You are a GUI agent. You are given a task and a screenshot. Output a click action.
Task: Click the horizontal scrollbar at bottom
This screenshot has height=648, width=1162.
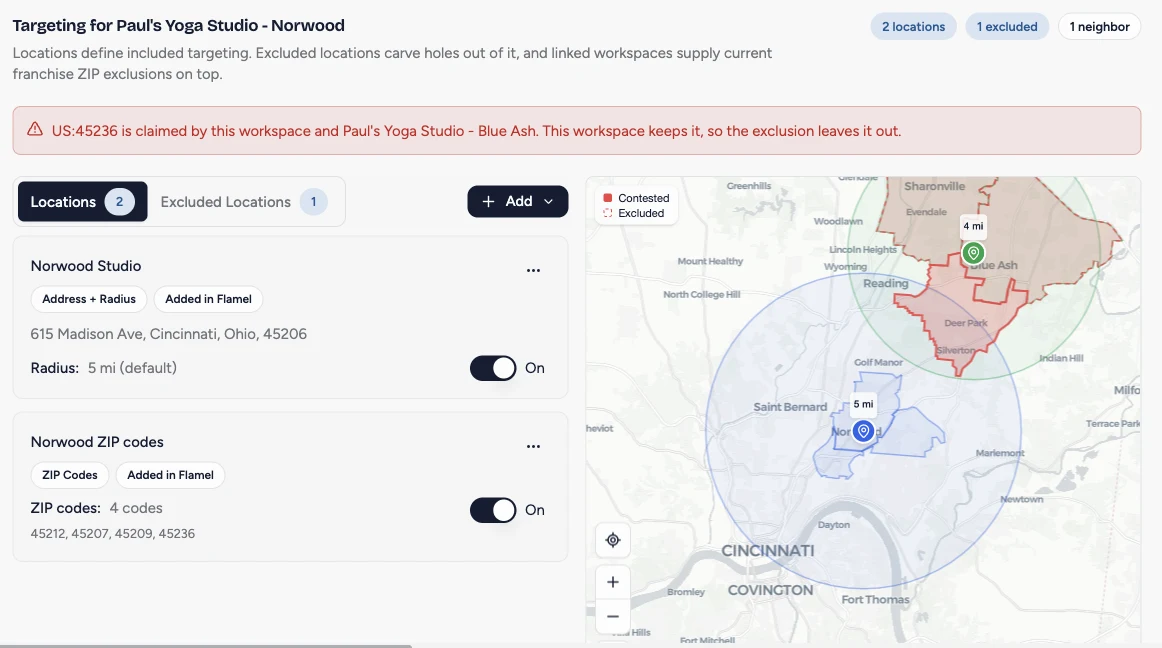[x=206, y=646]
